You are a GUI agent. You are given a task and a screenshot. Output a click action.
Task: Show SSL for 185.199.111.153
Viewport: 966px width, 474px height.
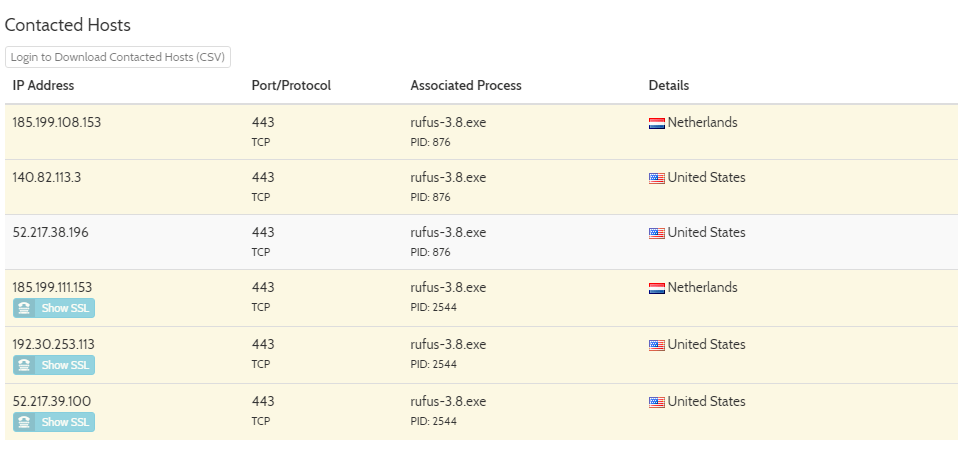[54, 308]
